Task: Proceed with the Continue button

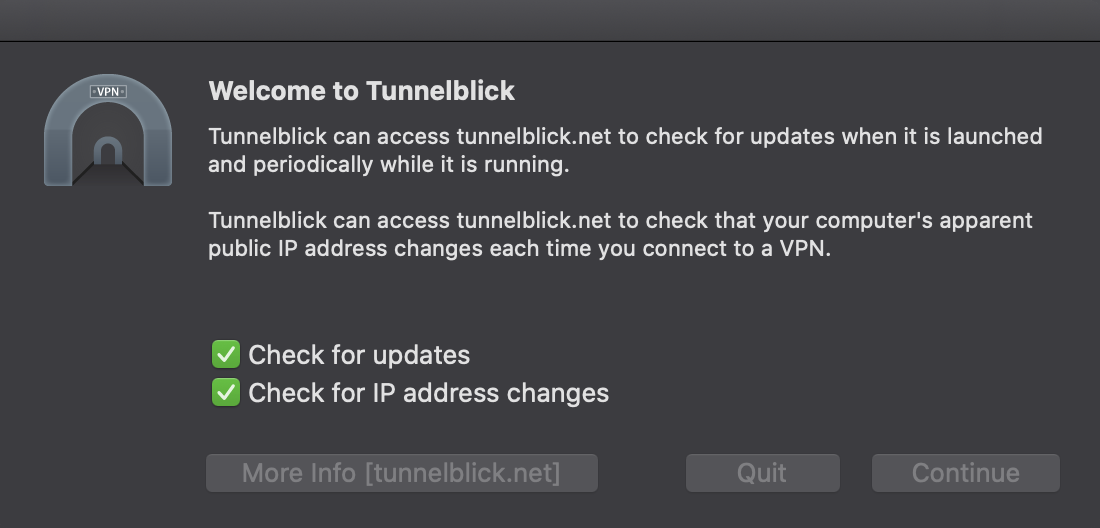Action: click(966, 473)
